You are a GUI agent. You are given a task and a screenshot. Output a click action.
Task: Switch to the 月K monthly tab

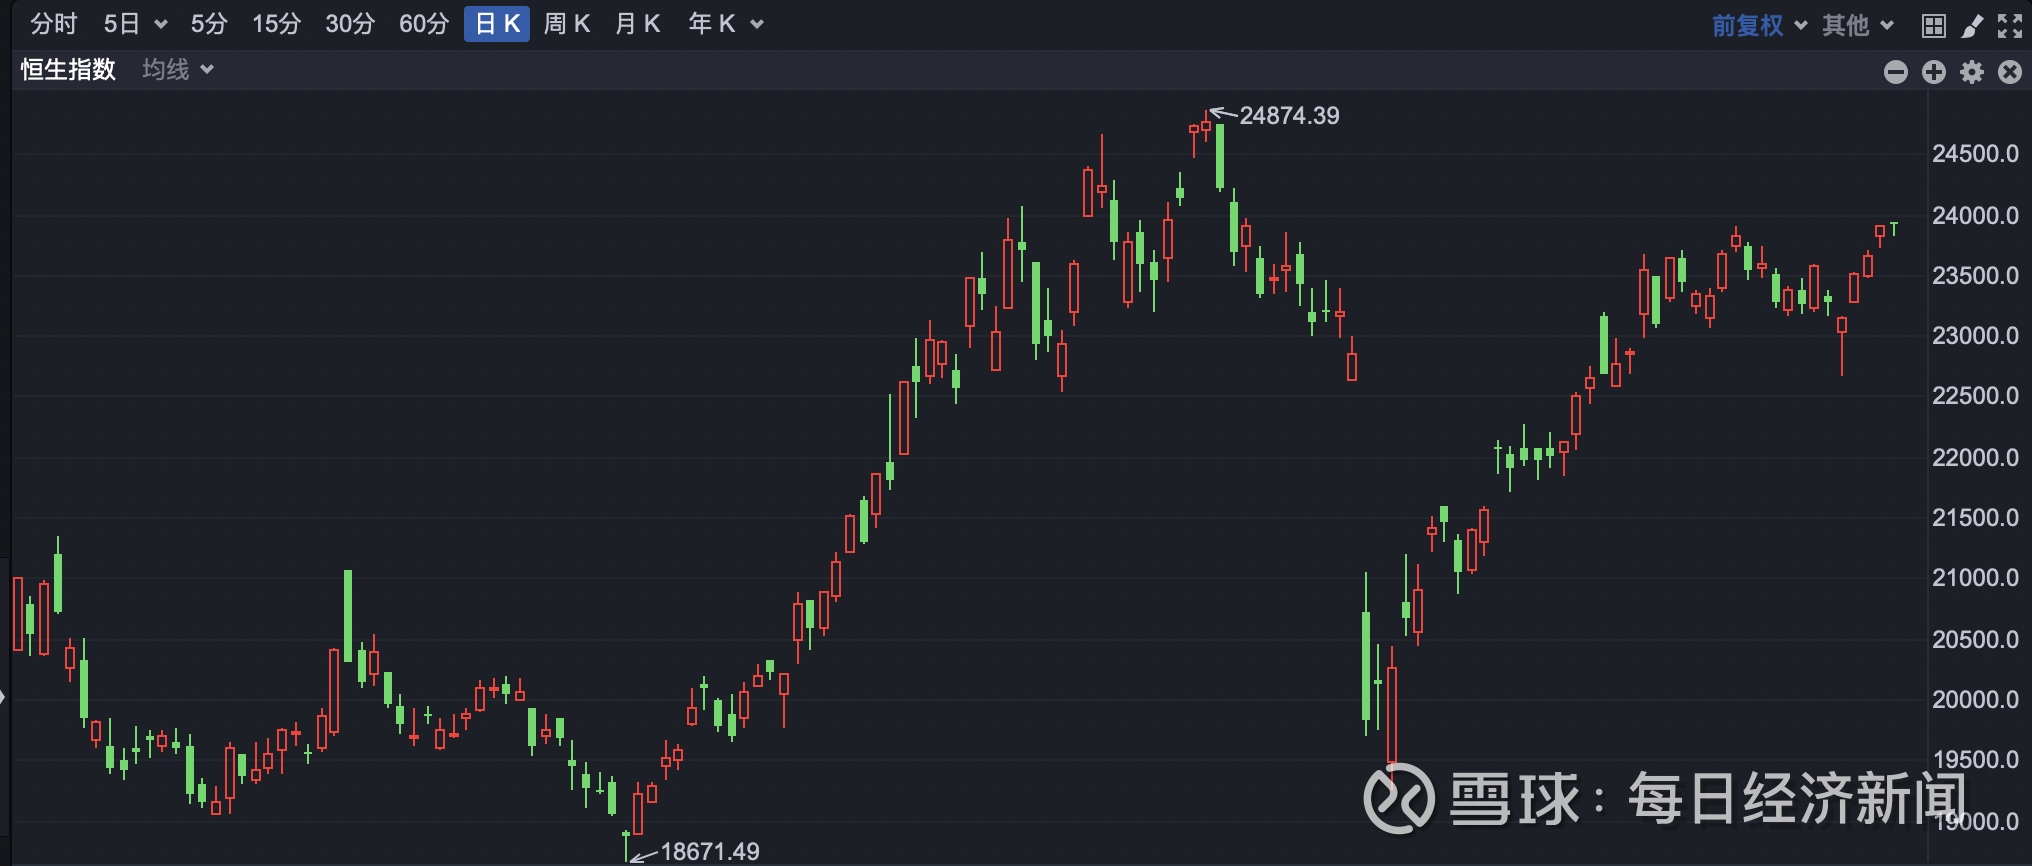pyautogui.click(x=638, y=24)
